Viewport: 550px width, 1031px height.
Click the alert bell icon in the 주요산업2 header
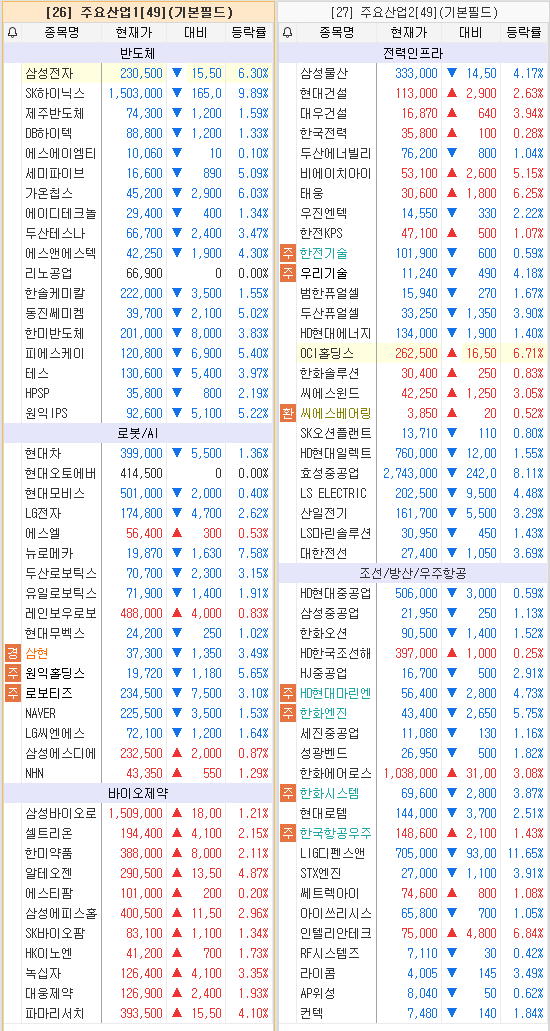(x=288, y=33)
